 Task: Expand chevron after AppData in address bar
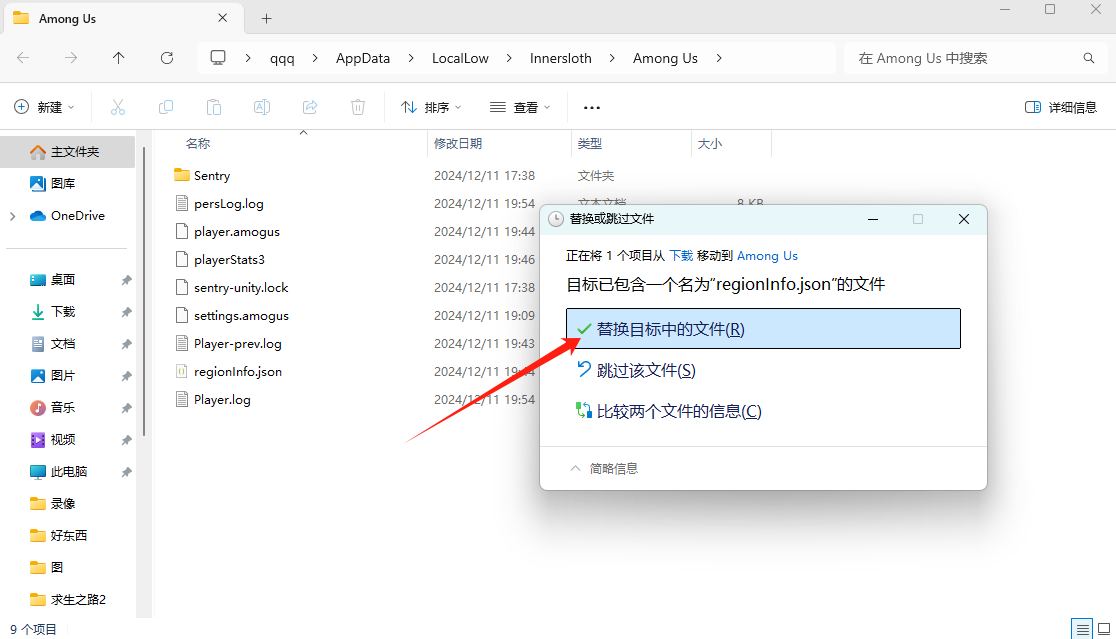click(411, 58)
